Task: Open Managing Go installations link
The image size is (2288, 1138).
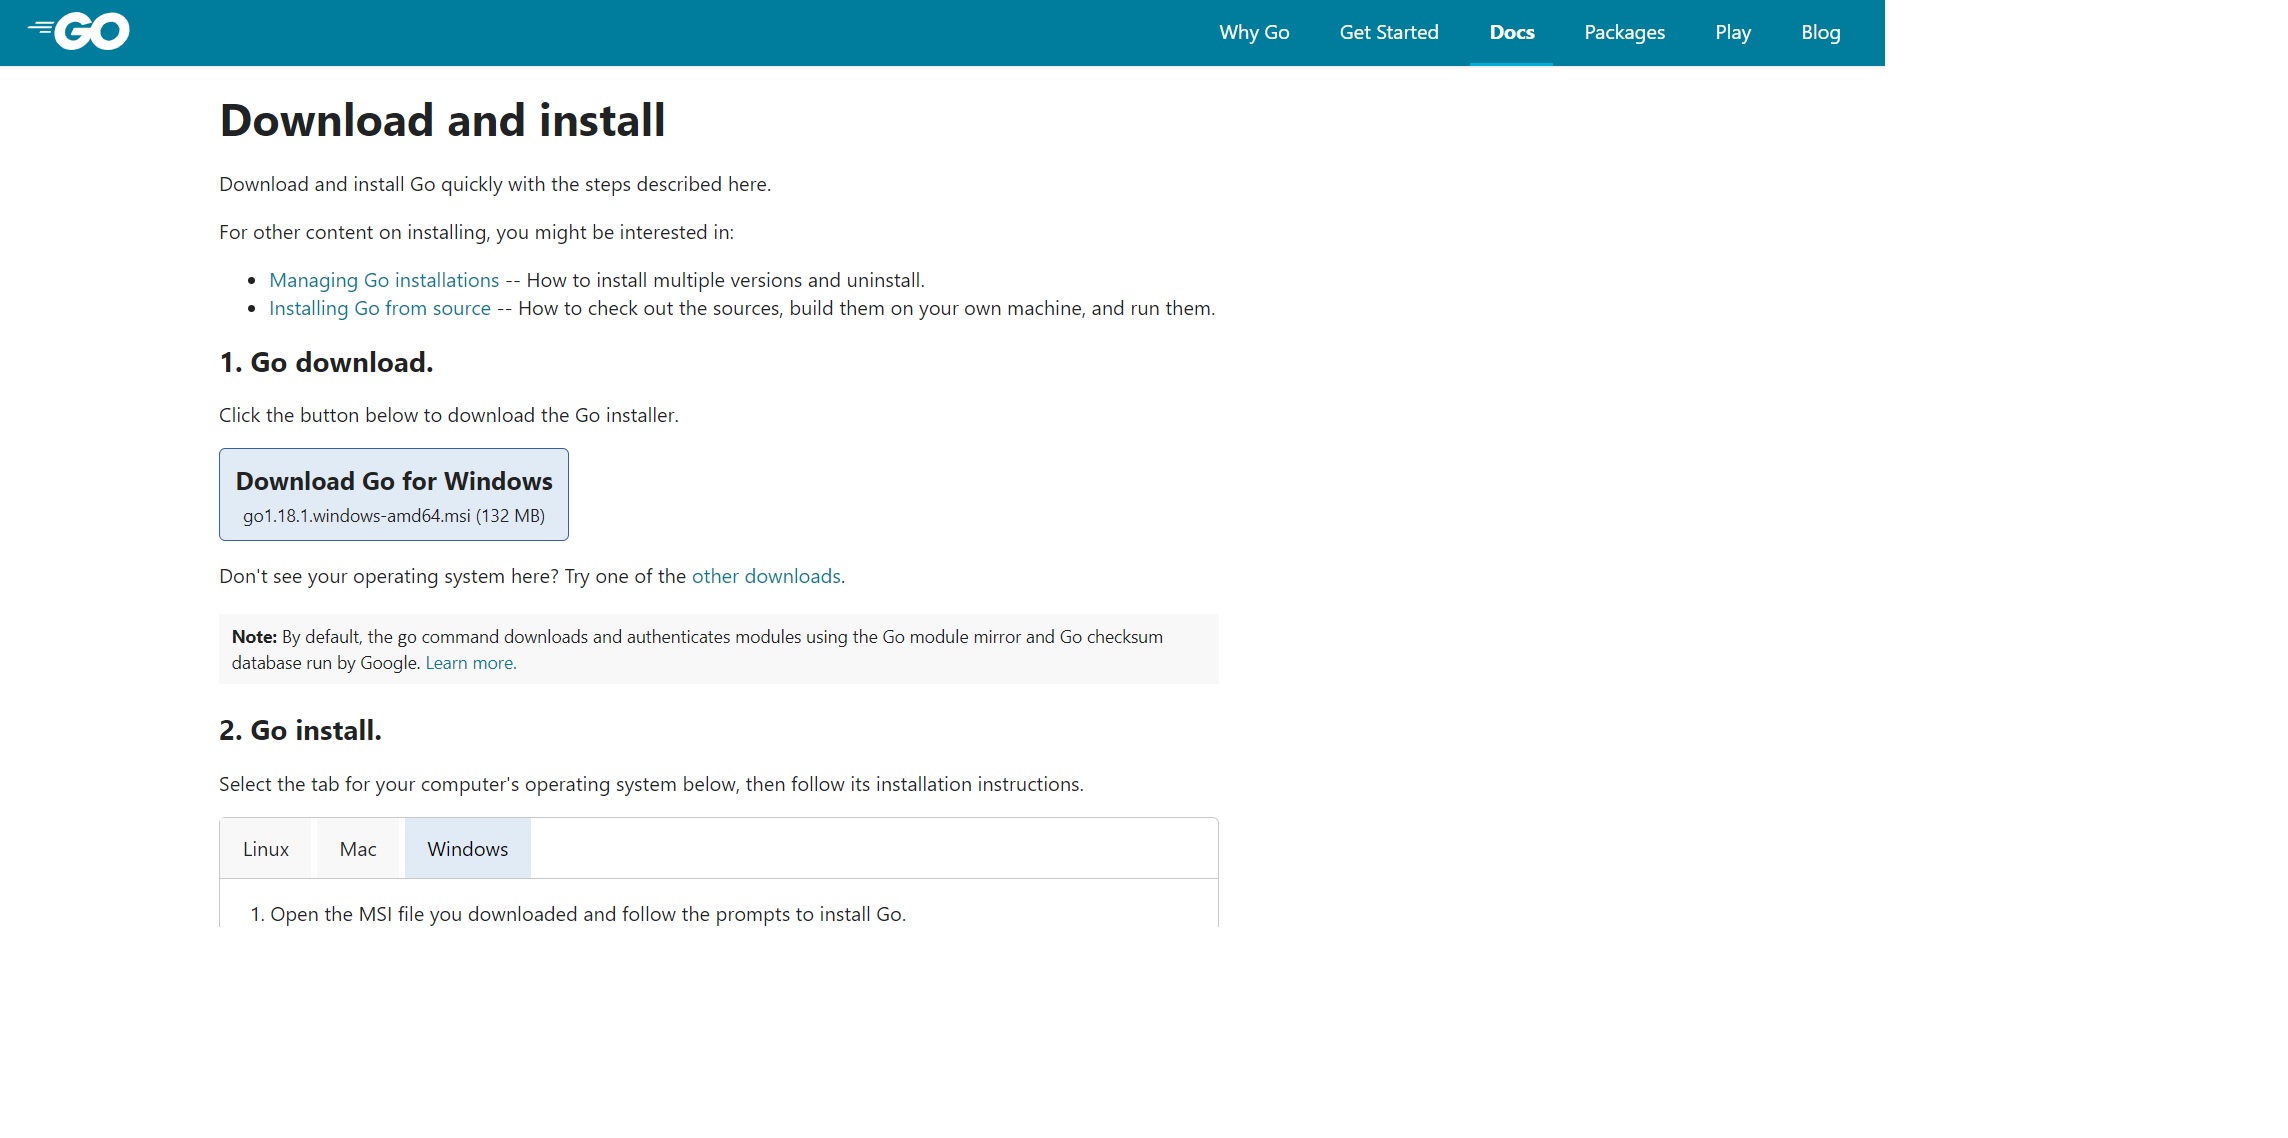Action: 384,280
